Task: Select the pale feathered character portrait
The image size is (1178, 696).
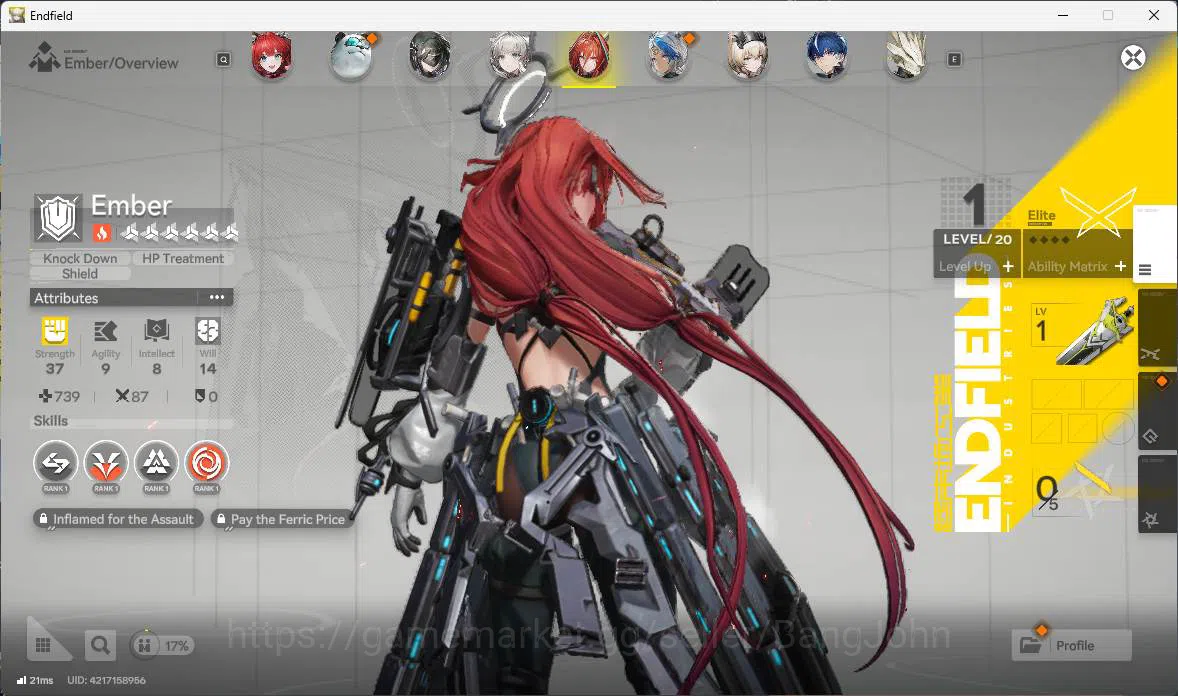Action: [906, 56]
